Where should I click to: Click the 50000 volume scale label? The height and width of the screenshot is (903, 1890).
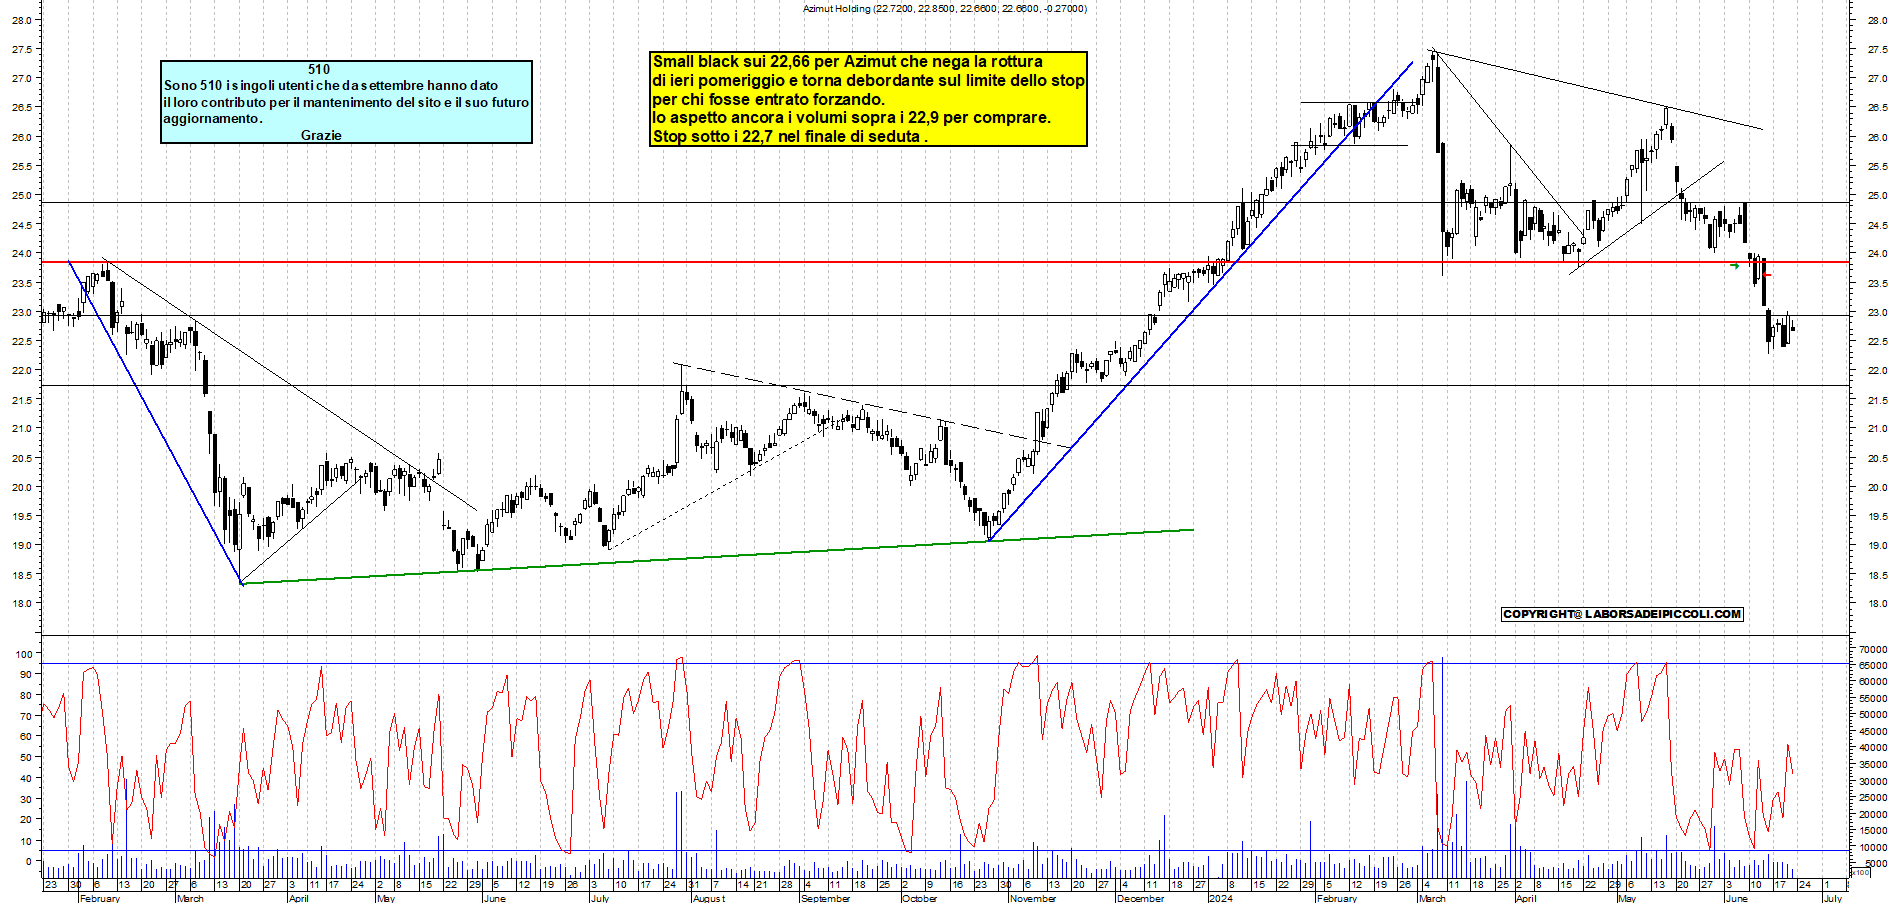[1874, 715]
